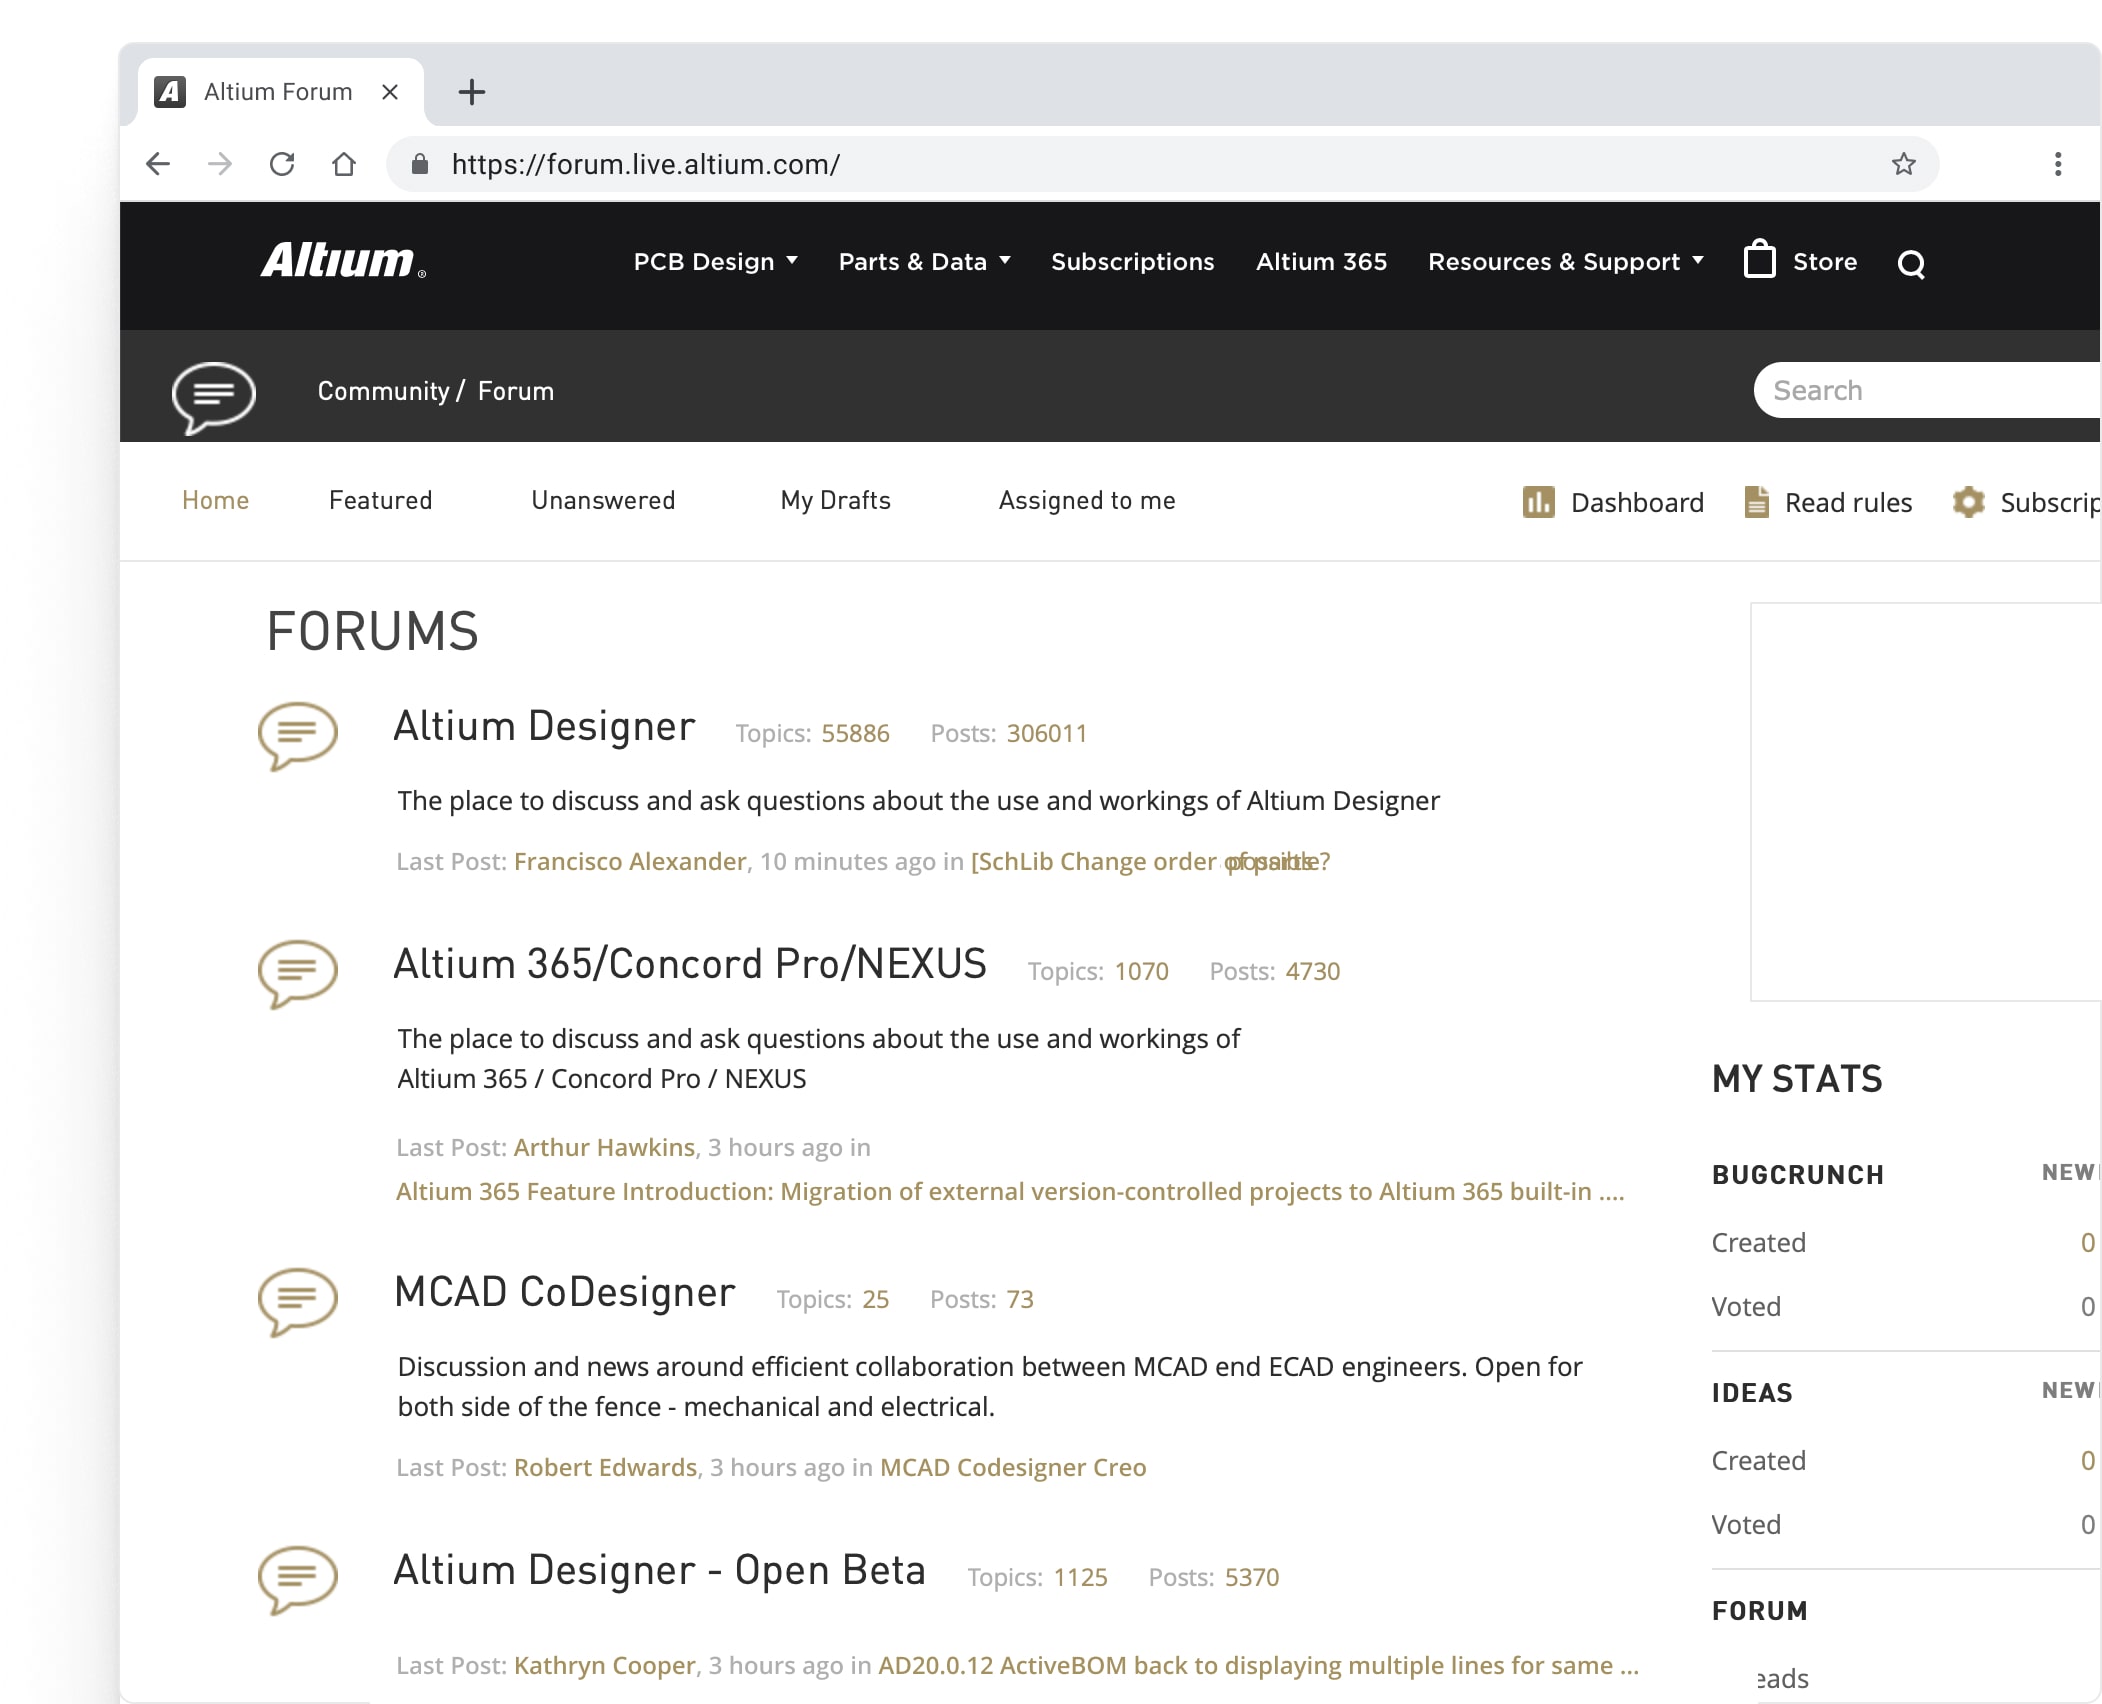The width and height of the screenshot is (2102, 1704).
Task: Open the MCAD Codesigner Creo post link
Action: (x=1012, y=1467)
